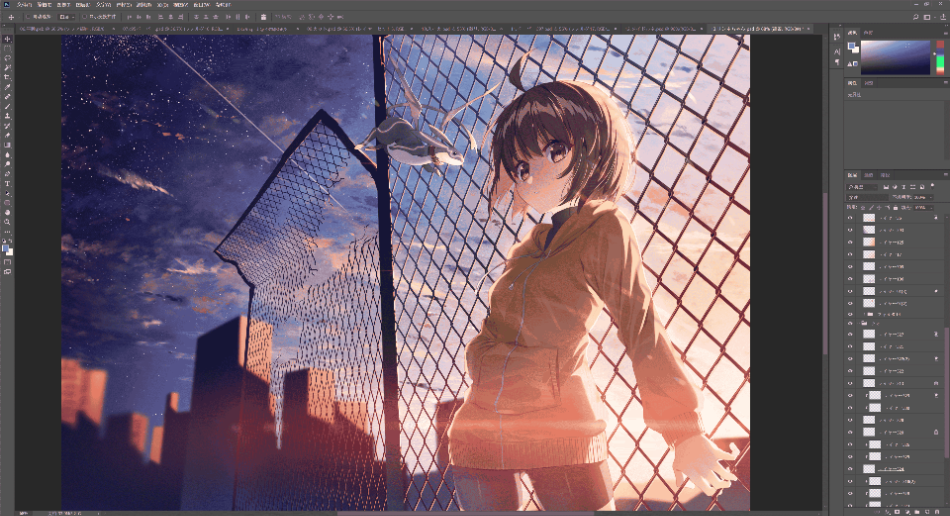Select the Hand tool
The width and height of the screenshot is (950, 516).
pyautogui.click(x=7, y=213)
